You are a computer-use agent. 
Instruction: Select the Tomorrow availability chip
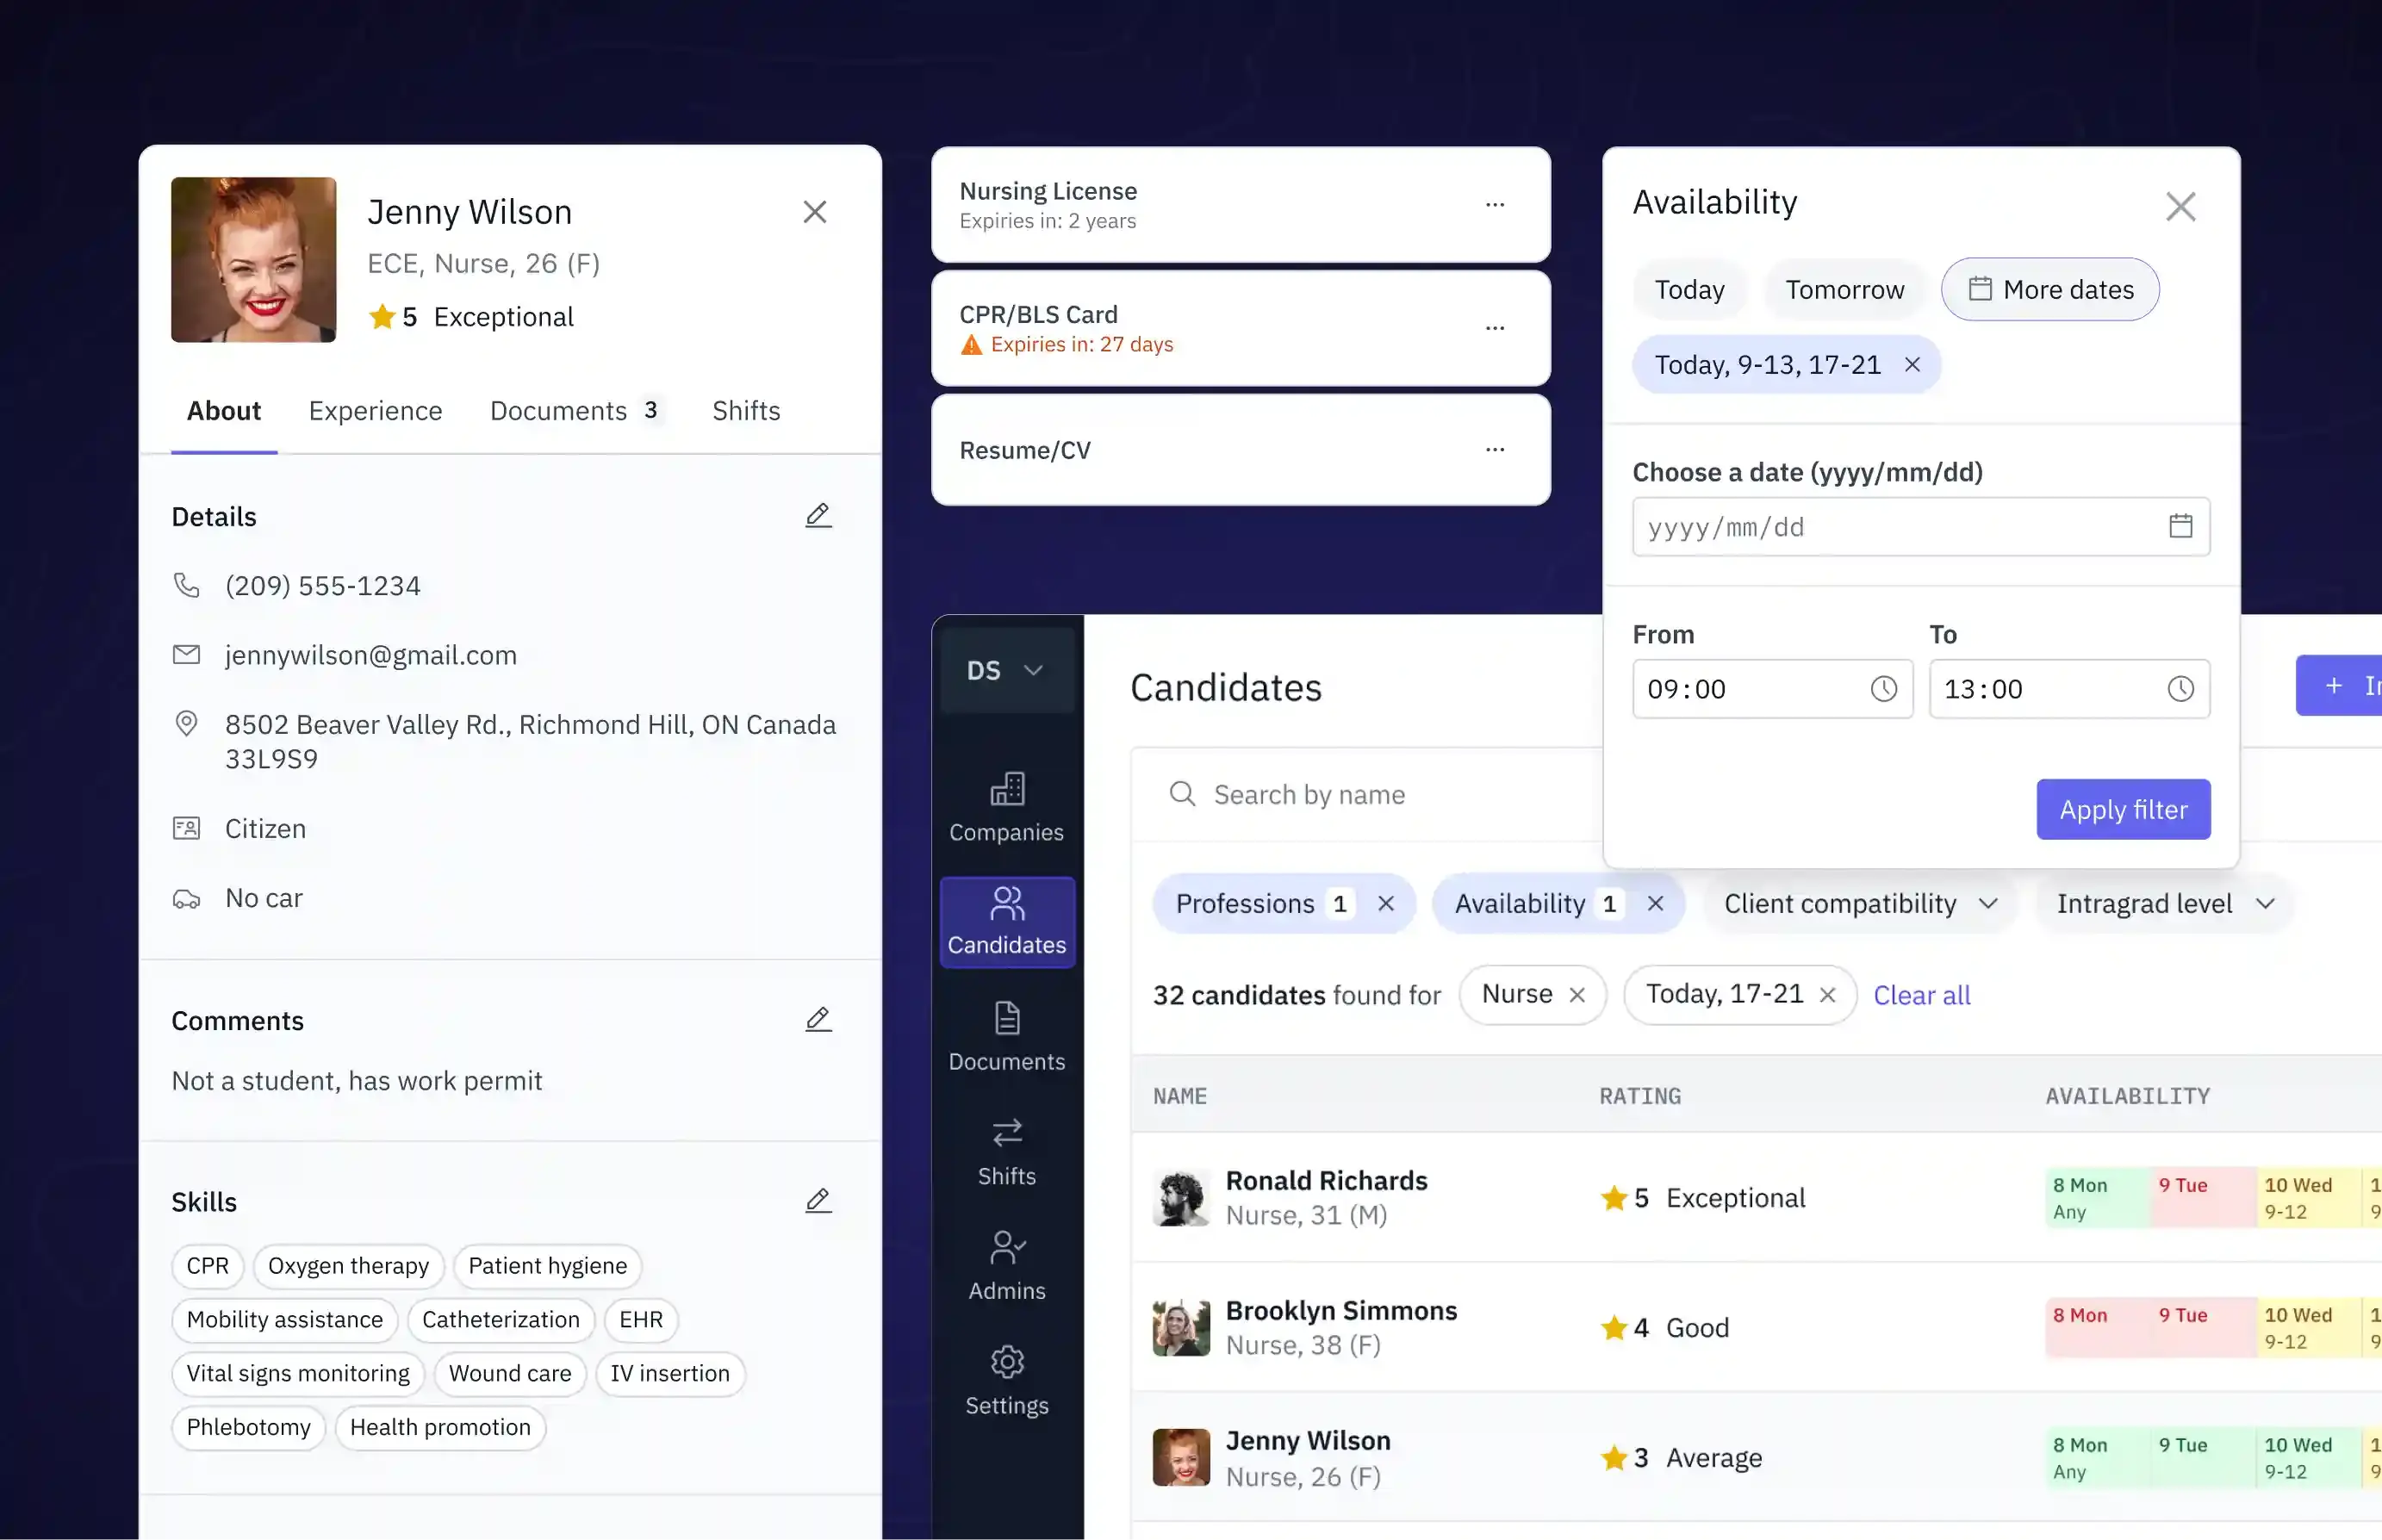(x=1844, y=290)
